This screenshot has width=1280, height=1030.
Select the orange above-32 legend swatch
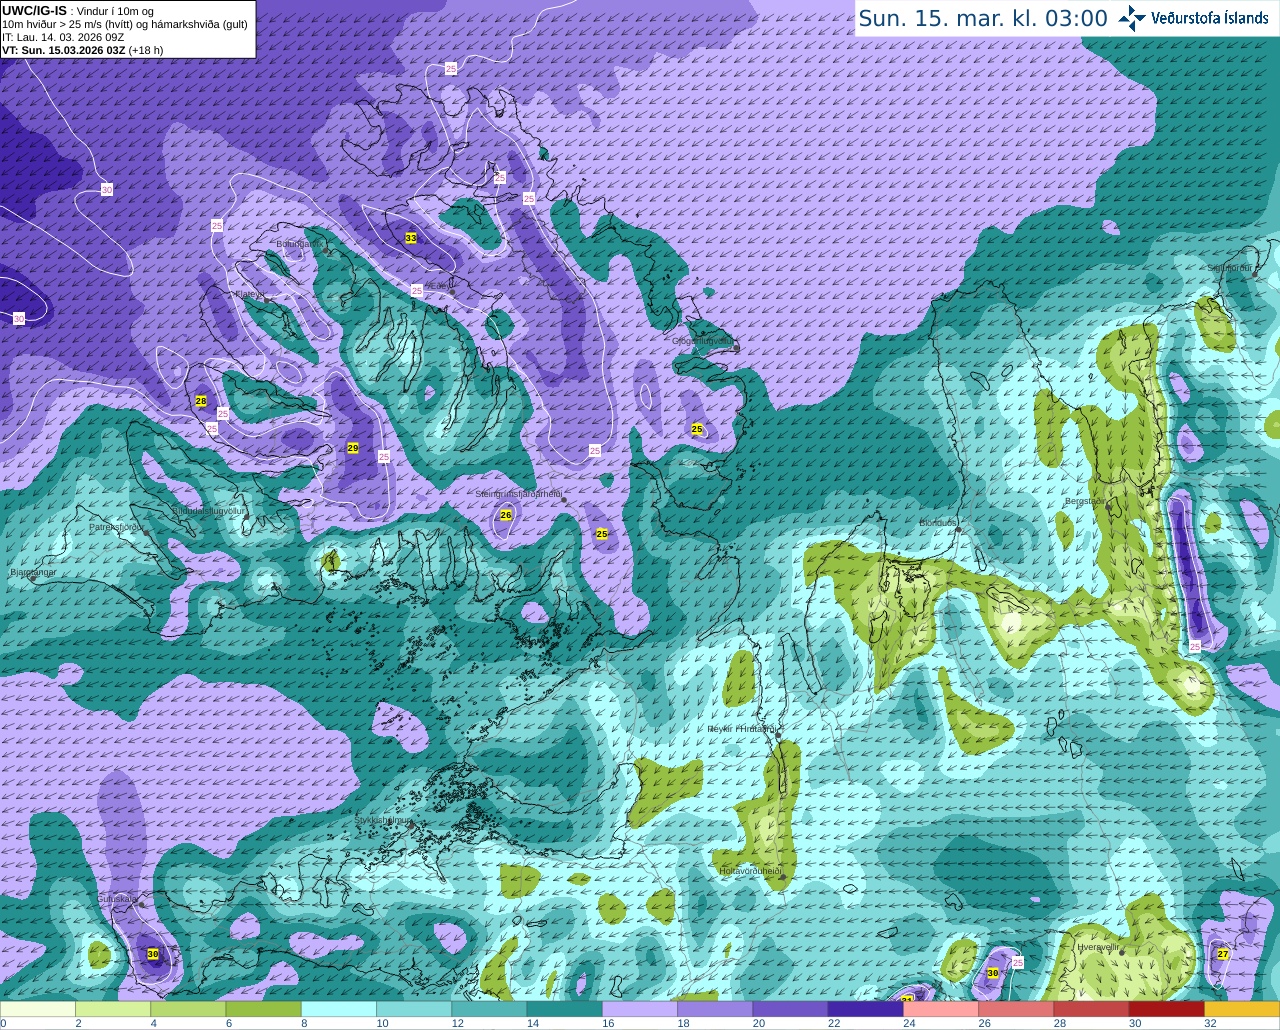tap(1242, 1009)
